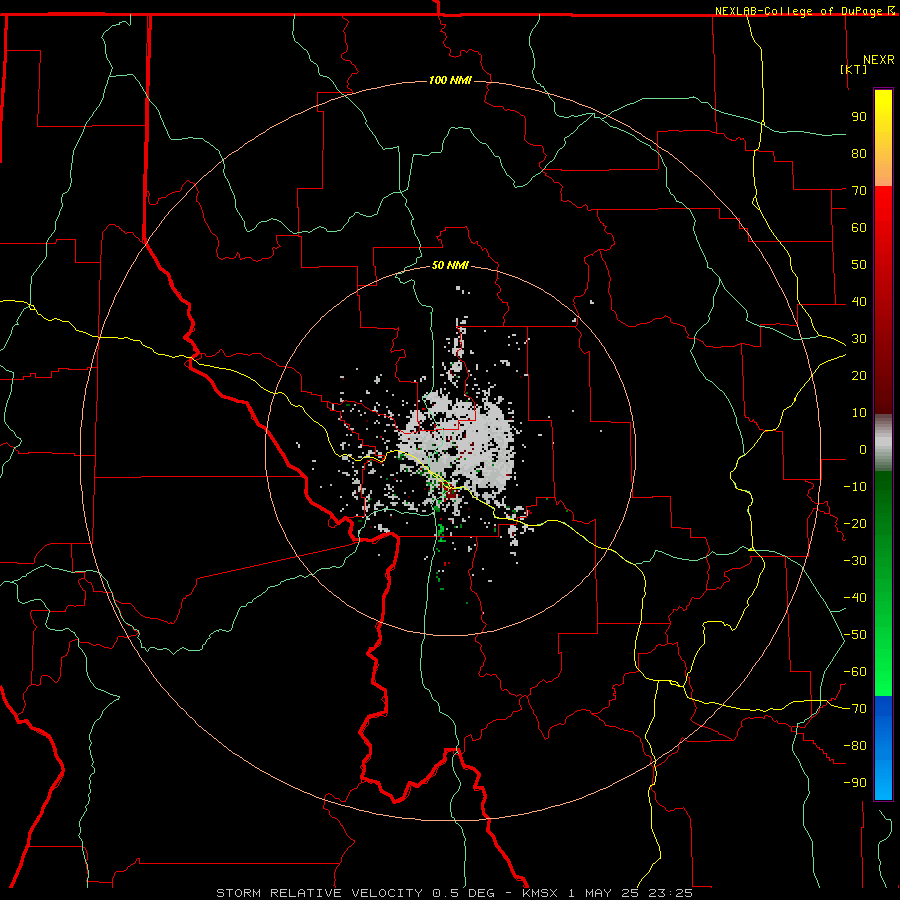
Task: Click the positive 10 value on velocity scale
Action: 859,413
